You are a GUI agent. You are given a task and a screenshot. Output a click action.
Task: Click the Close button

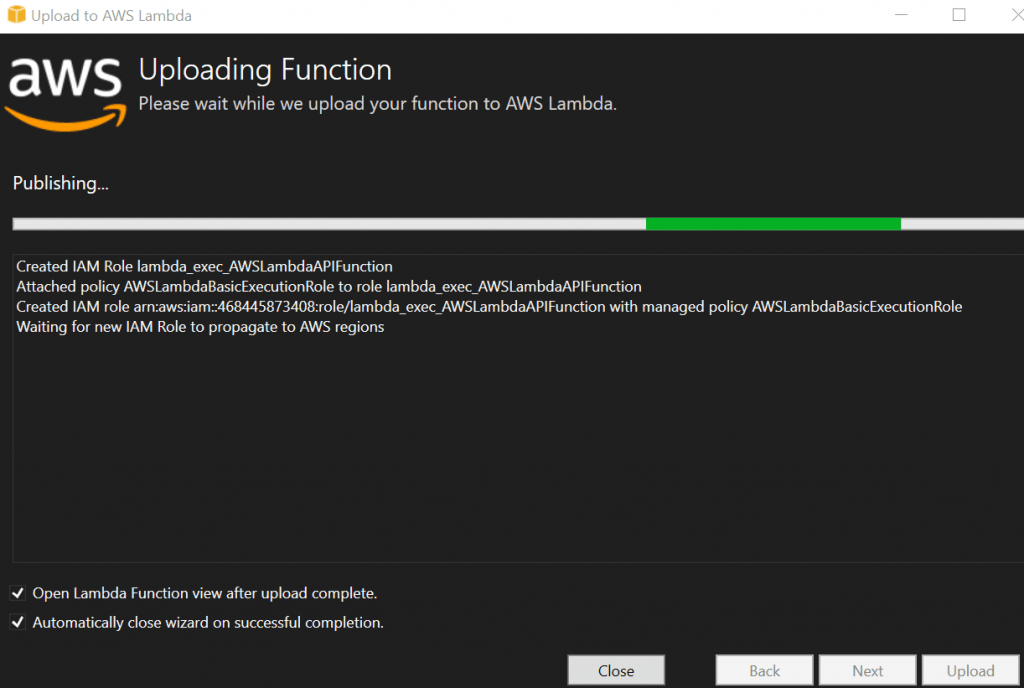pyautogui.click(x=616, y=670)
